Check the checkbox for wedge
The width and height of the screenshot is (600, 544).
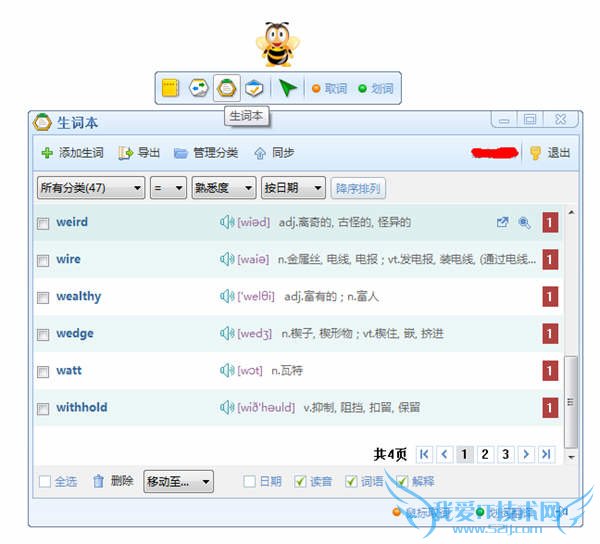[43, 334]
